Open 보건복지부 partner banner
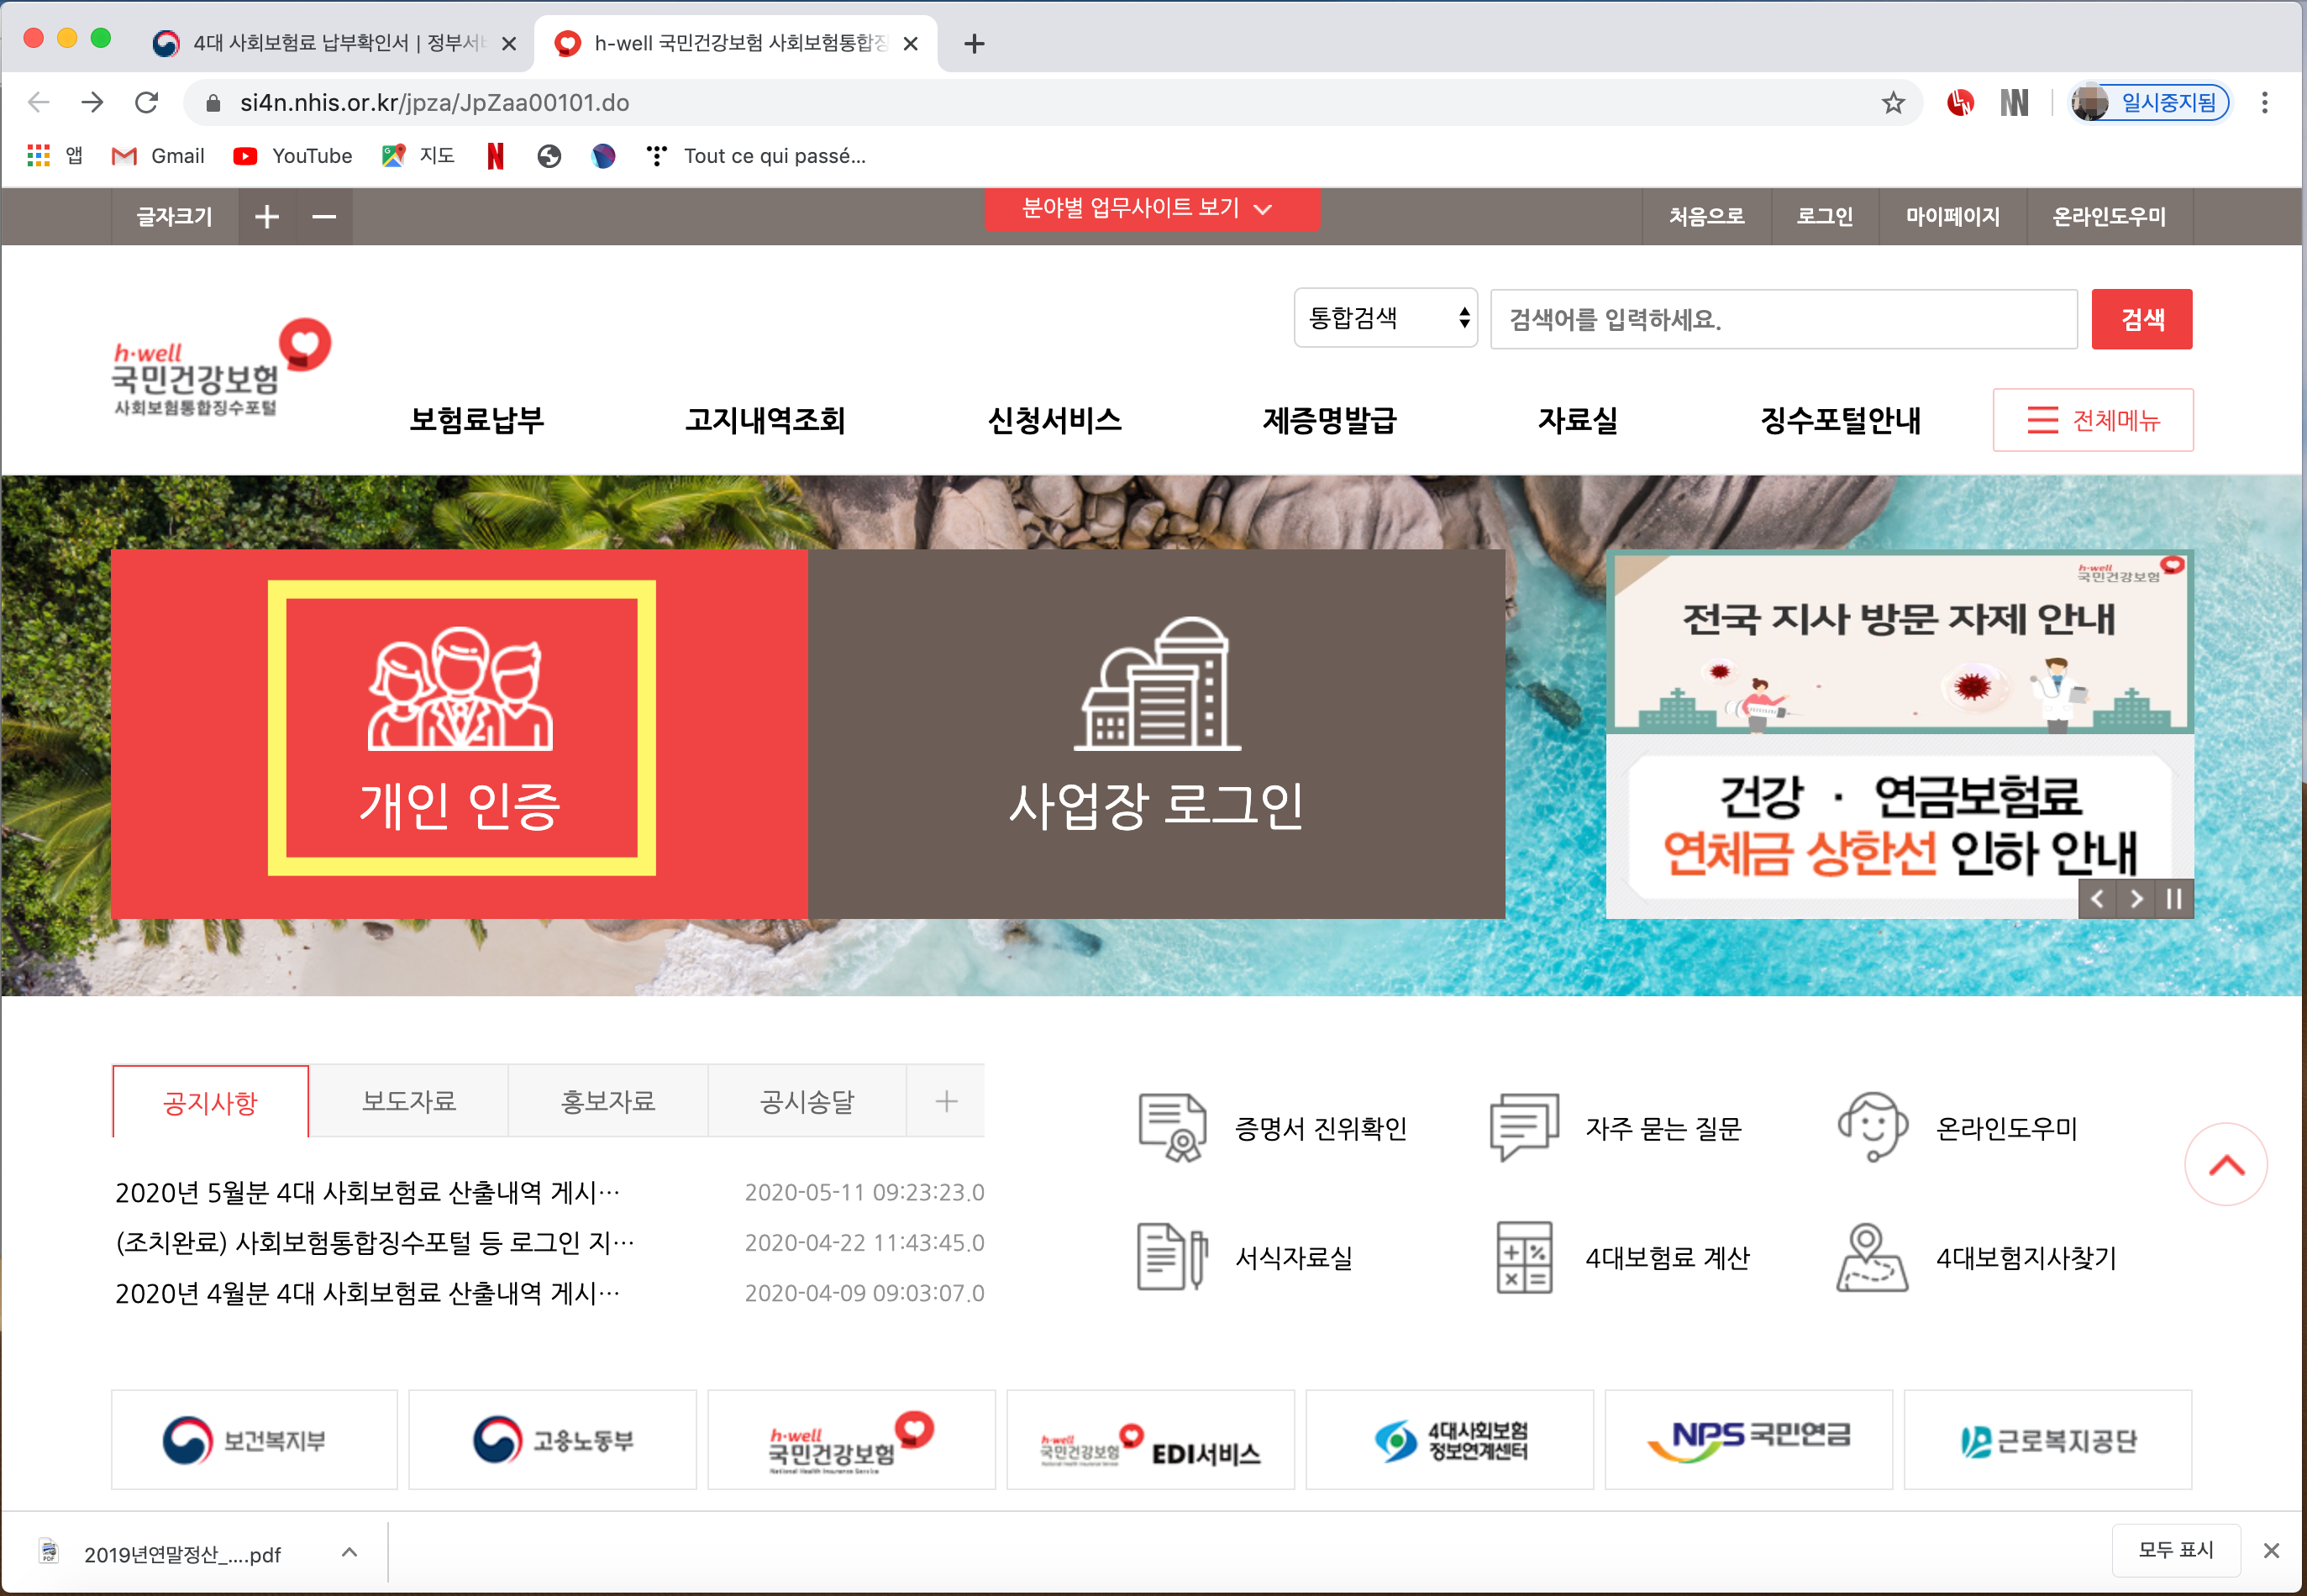2307x1596 pixels. (254, 1440)
